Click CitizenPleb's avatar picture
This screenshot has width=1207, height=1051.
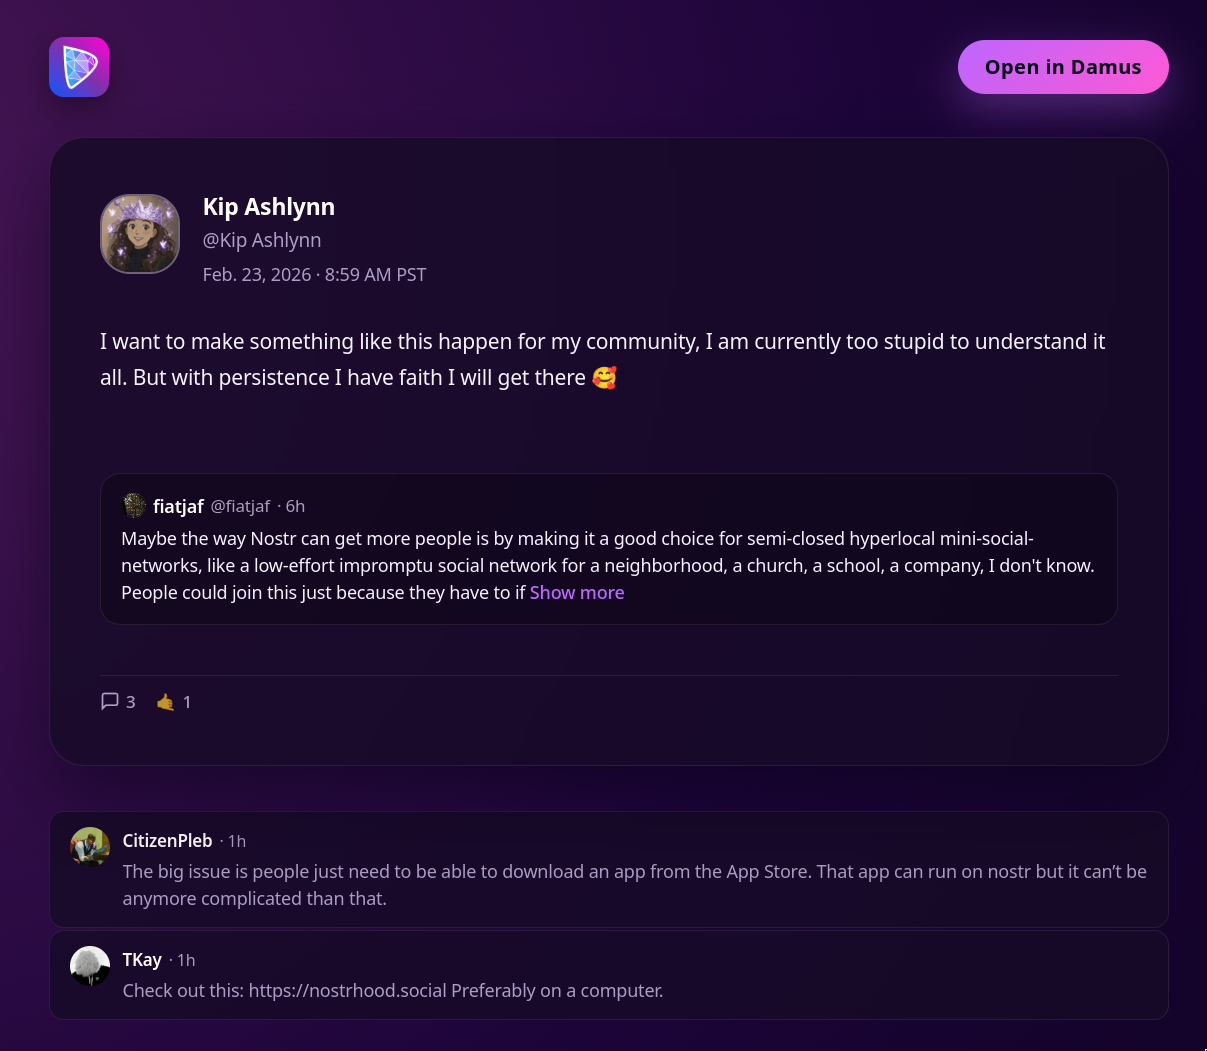click(x=90, y=847)
